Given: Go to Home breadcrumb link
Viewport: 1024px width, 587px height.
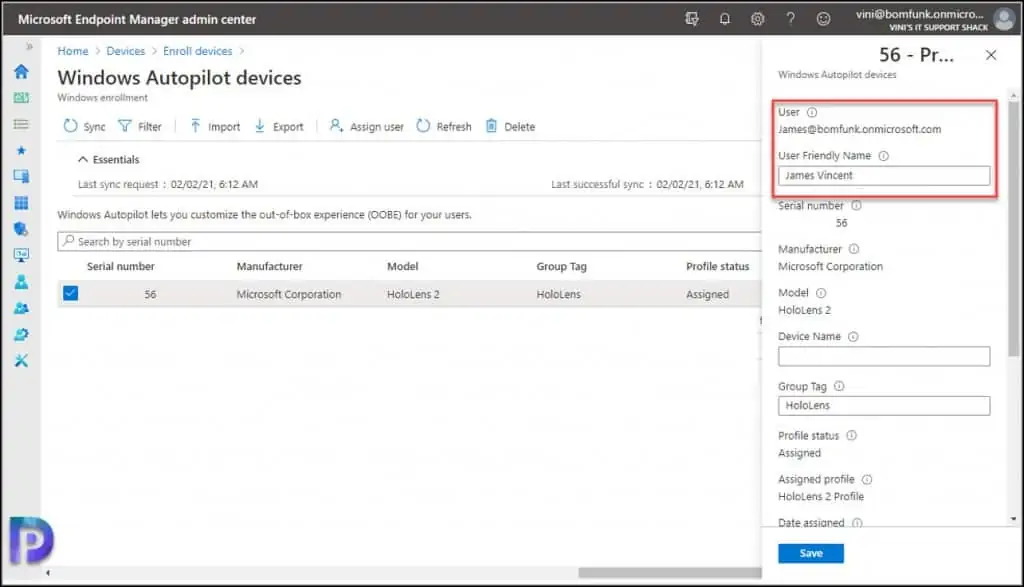Looking at the screenshot, I should click(72, 51).
